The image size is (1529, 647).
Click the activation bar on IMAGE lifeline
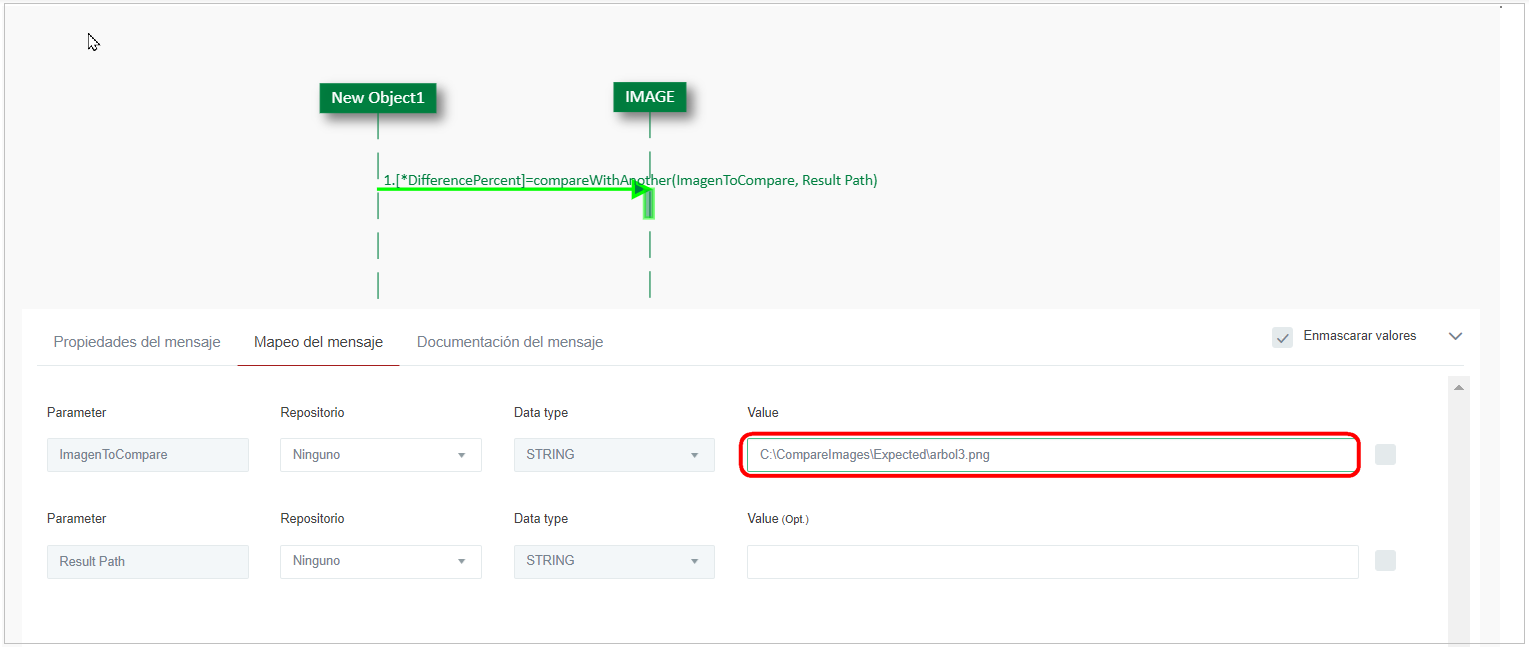click(x=649, y=203)
